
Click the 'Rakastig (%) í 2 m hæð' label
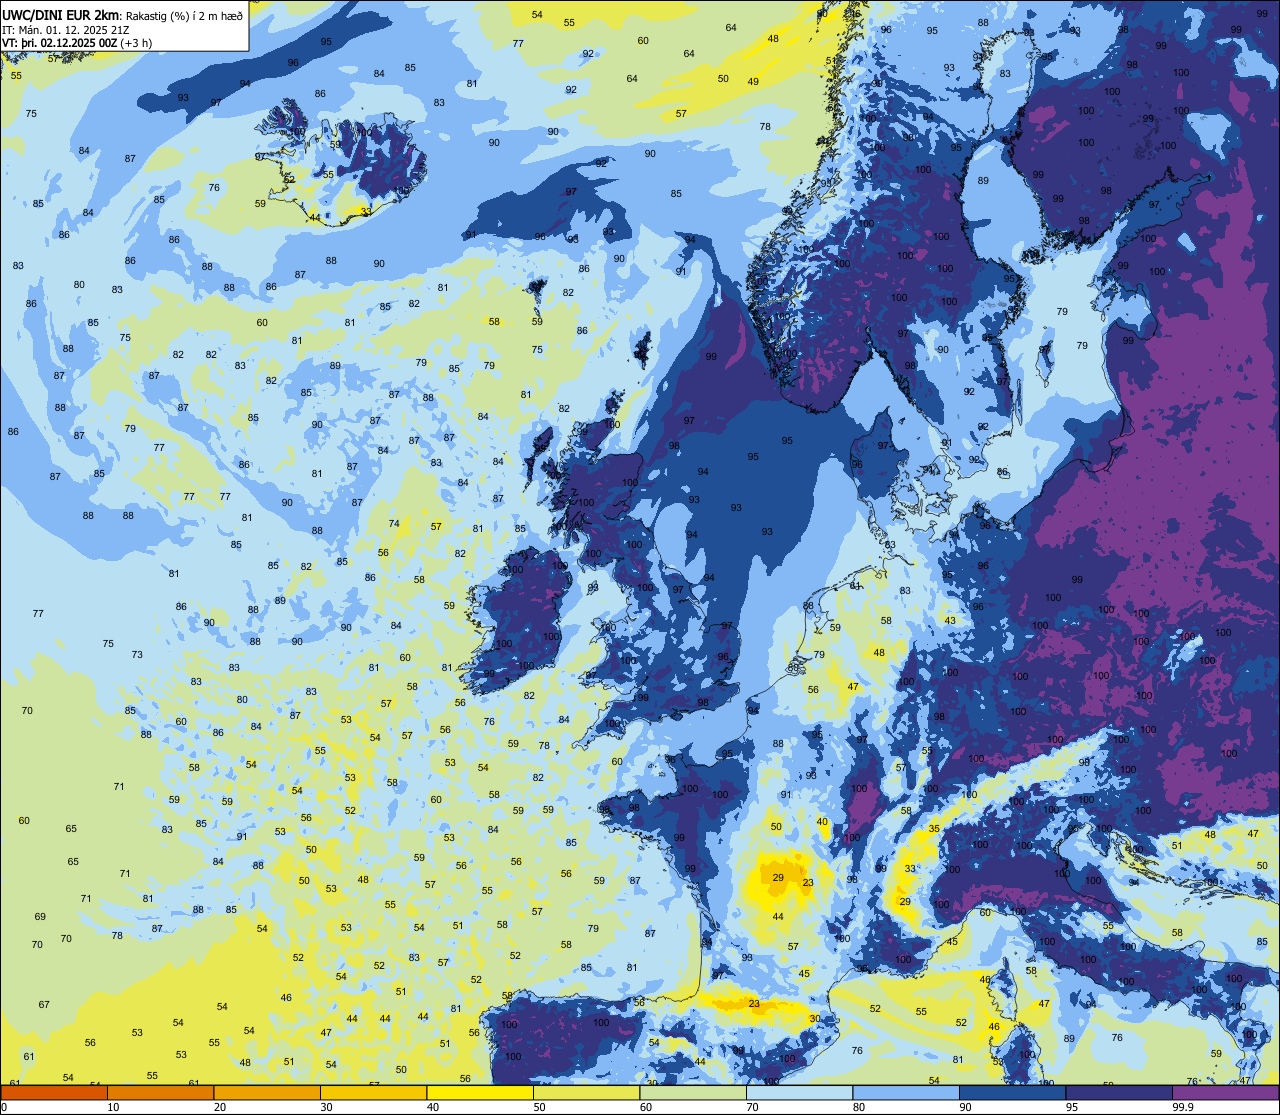click(183, 14)
